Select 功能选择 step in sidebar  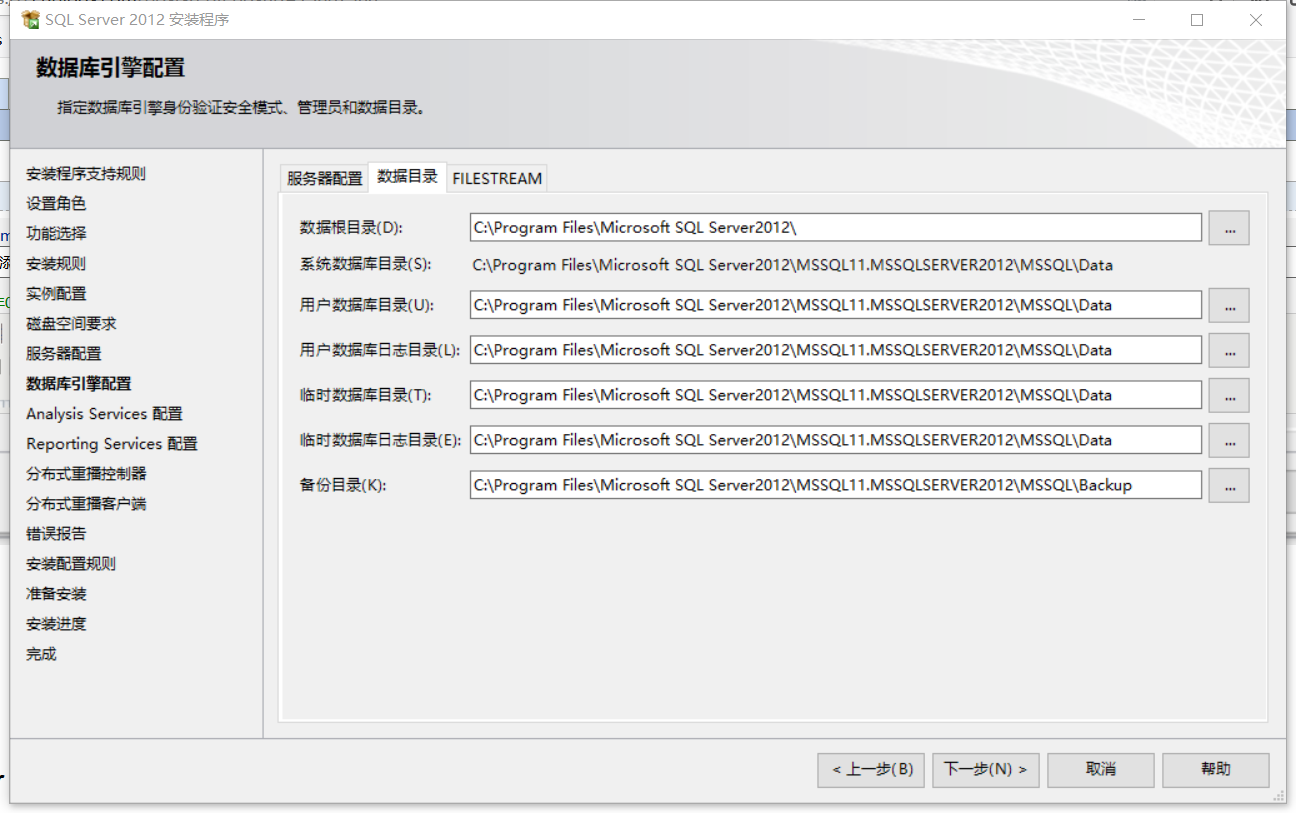[56, 234]
